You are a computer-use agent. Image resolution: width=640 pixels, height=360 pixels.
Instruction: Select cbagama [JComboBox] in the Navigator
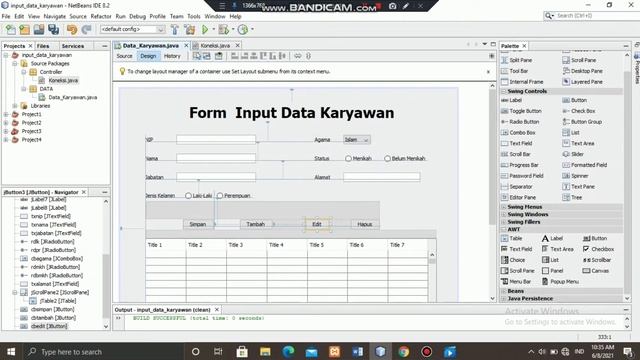57,258
